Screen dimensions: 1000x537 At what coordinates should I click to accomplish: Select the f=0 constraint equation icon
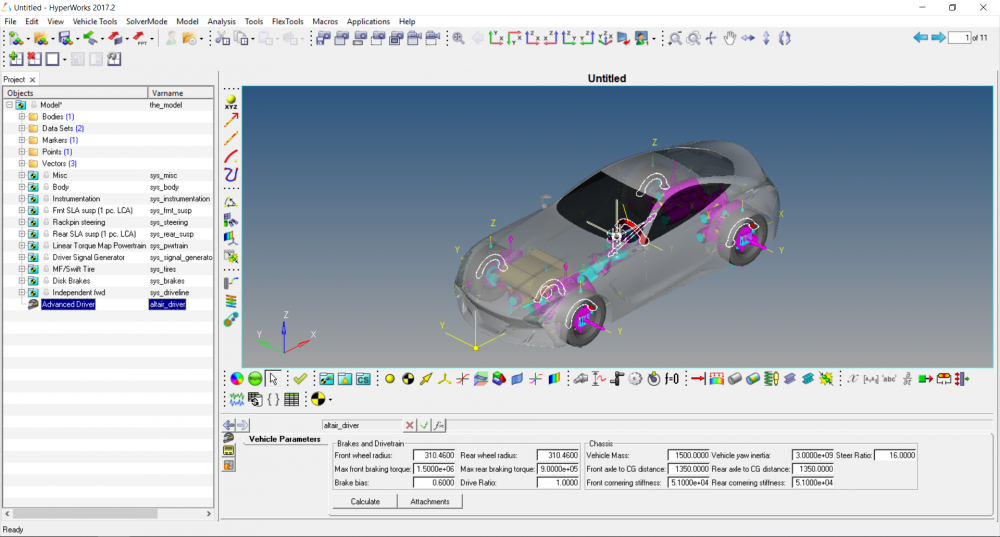coord(672,379)
